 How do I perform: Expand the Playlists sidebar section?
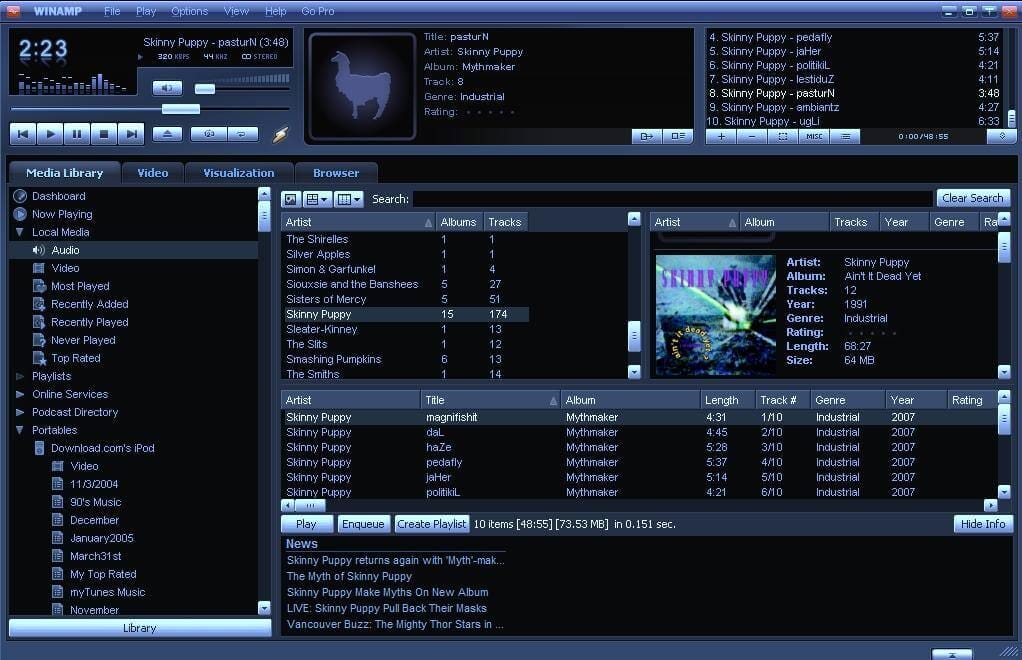[x=20, y=376]
